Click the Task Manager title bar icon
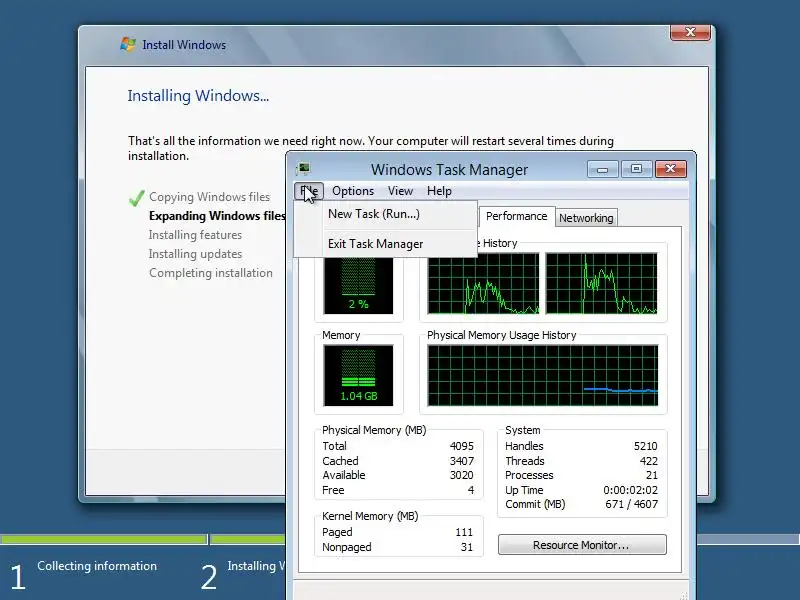The height and width of the screenshot is (600, 800). [x=303, y=168]
